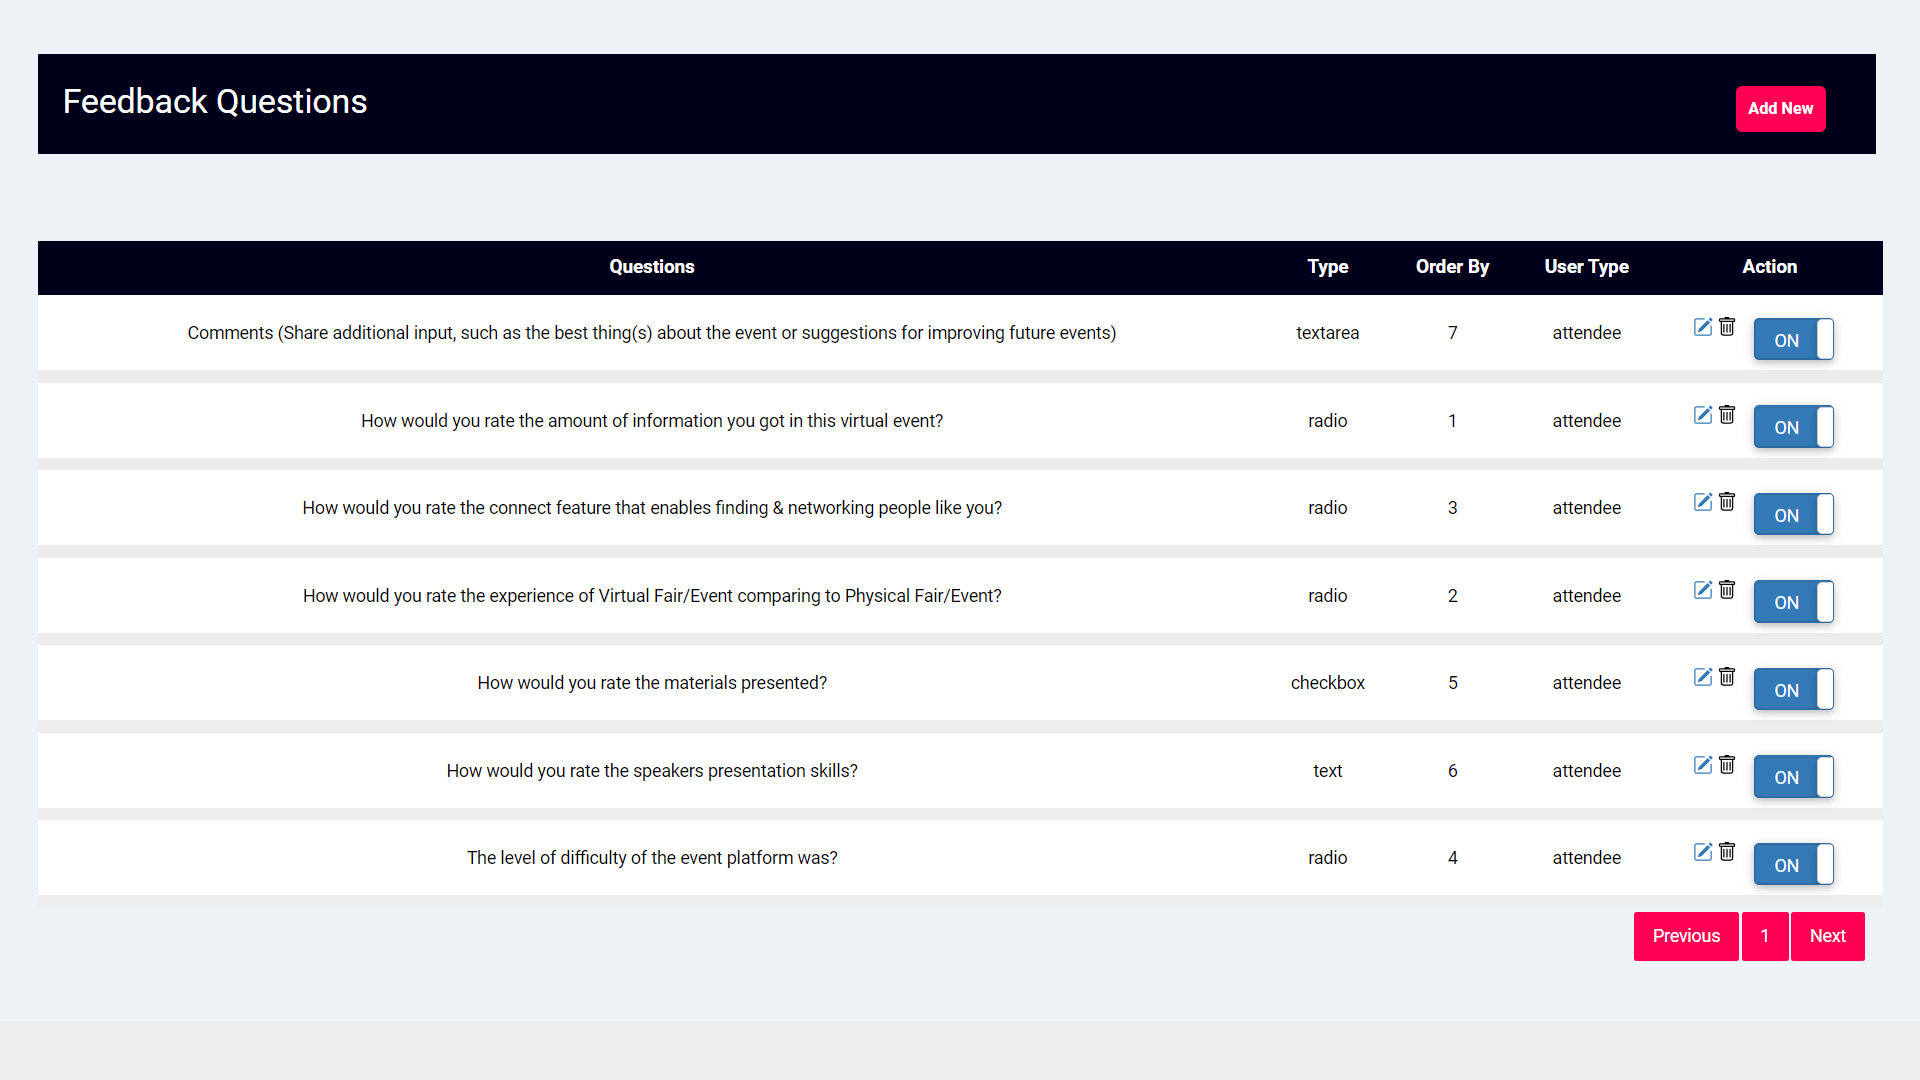Toggle the speakers presentation skills switch

click(1793, 777)
